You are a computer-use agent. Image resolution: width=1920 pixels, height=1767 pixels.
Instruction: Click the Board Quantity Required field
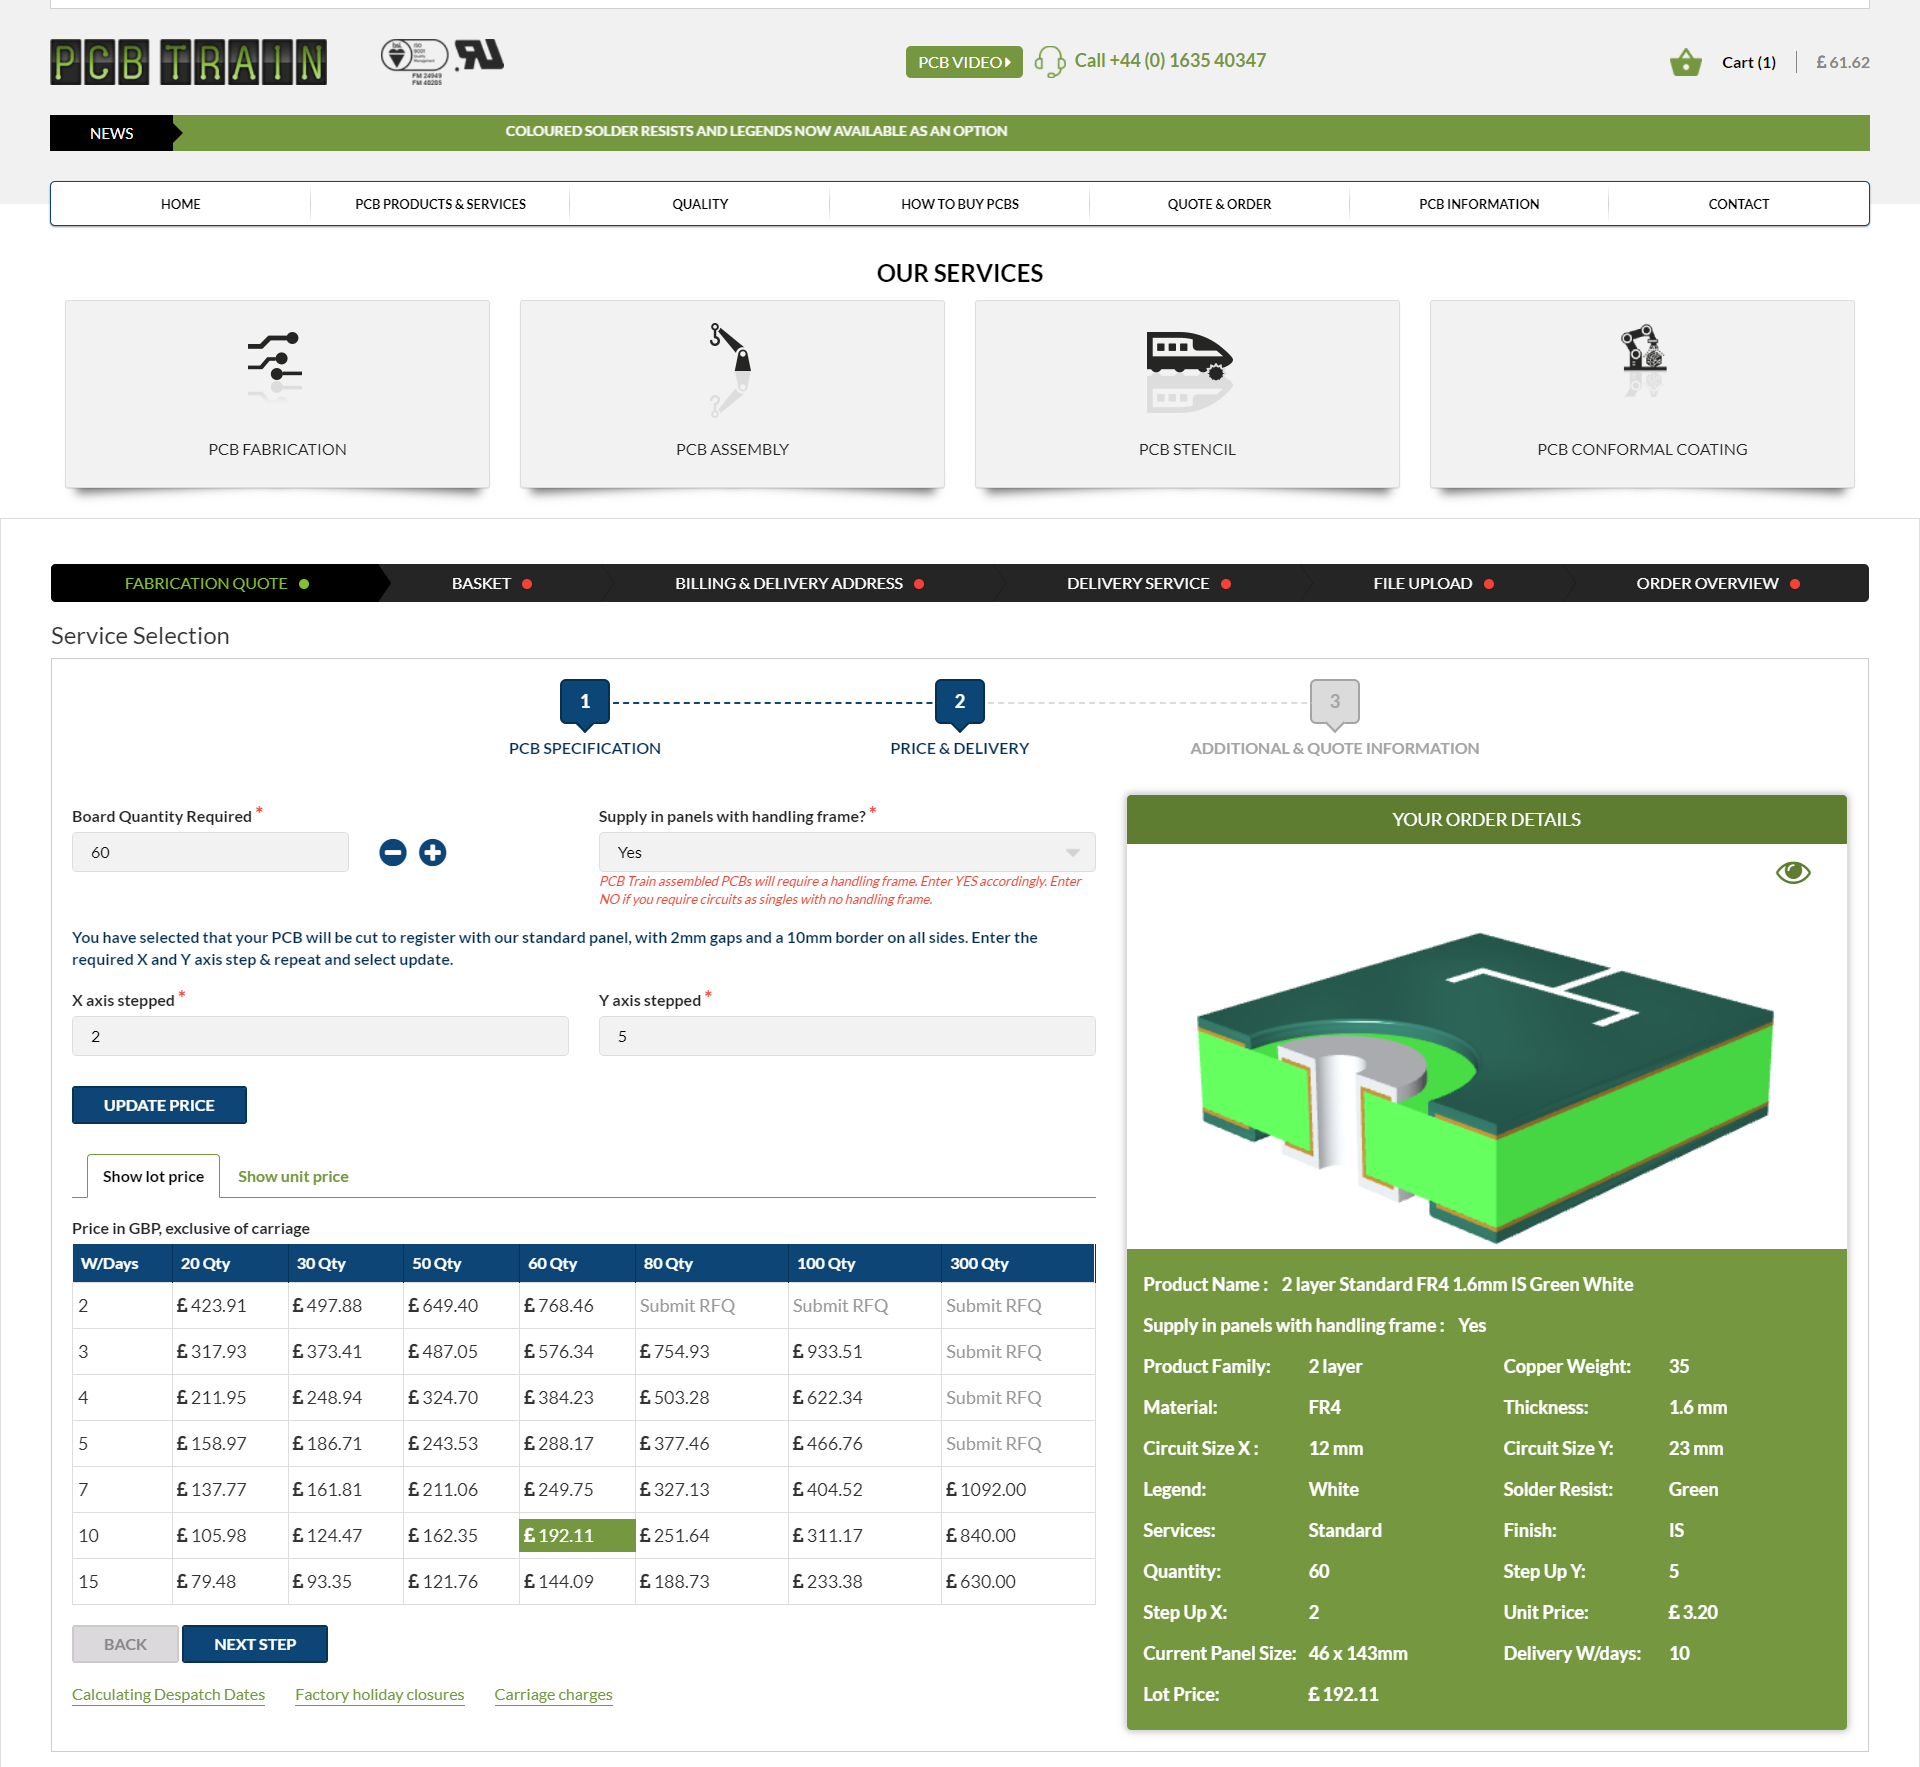210,852
